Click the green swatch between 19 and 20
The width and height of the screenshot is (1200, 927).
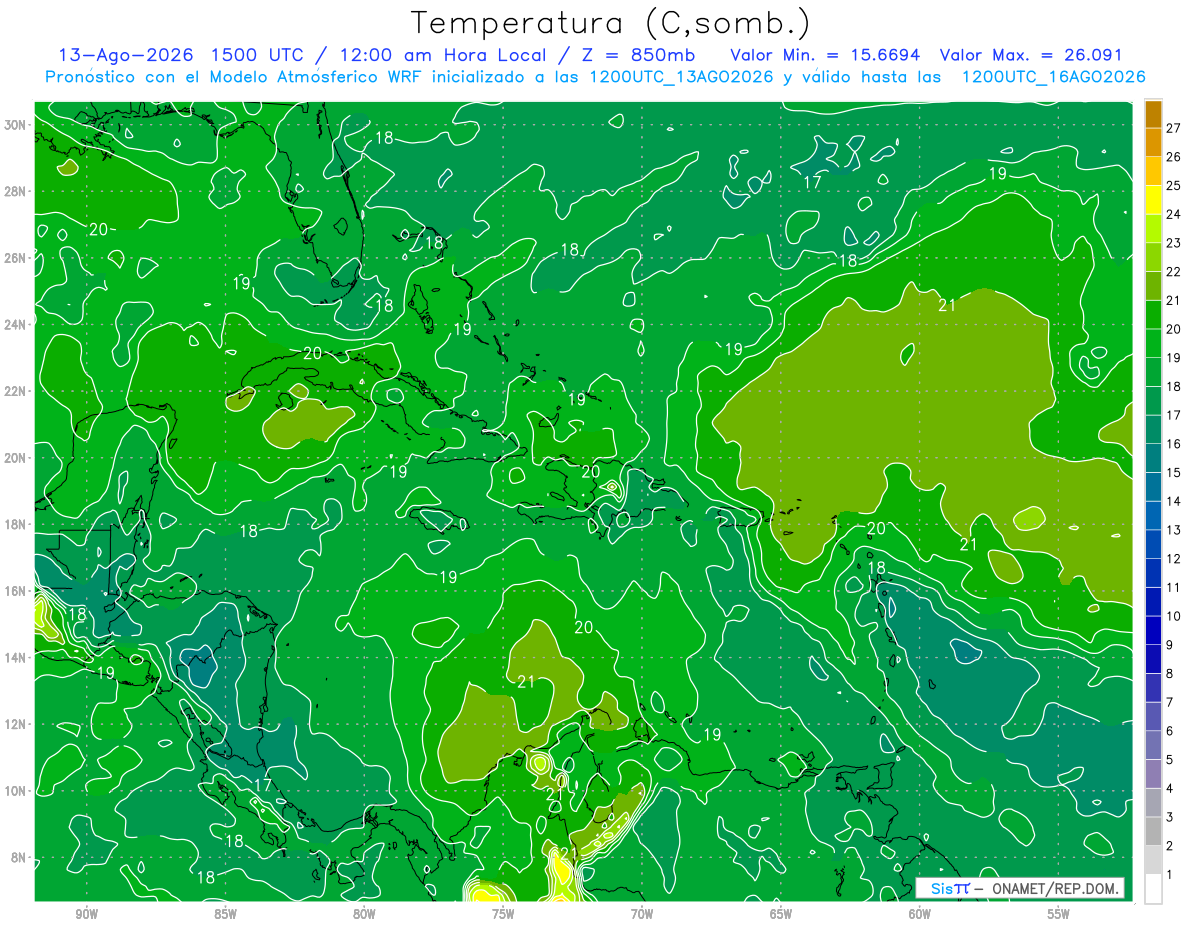[x=1153, y=343]
